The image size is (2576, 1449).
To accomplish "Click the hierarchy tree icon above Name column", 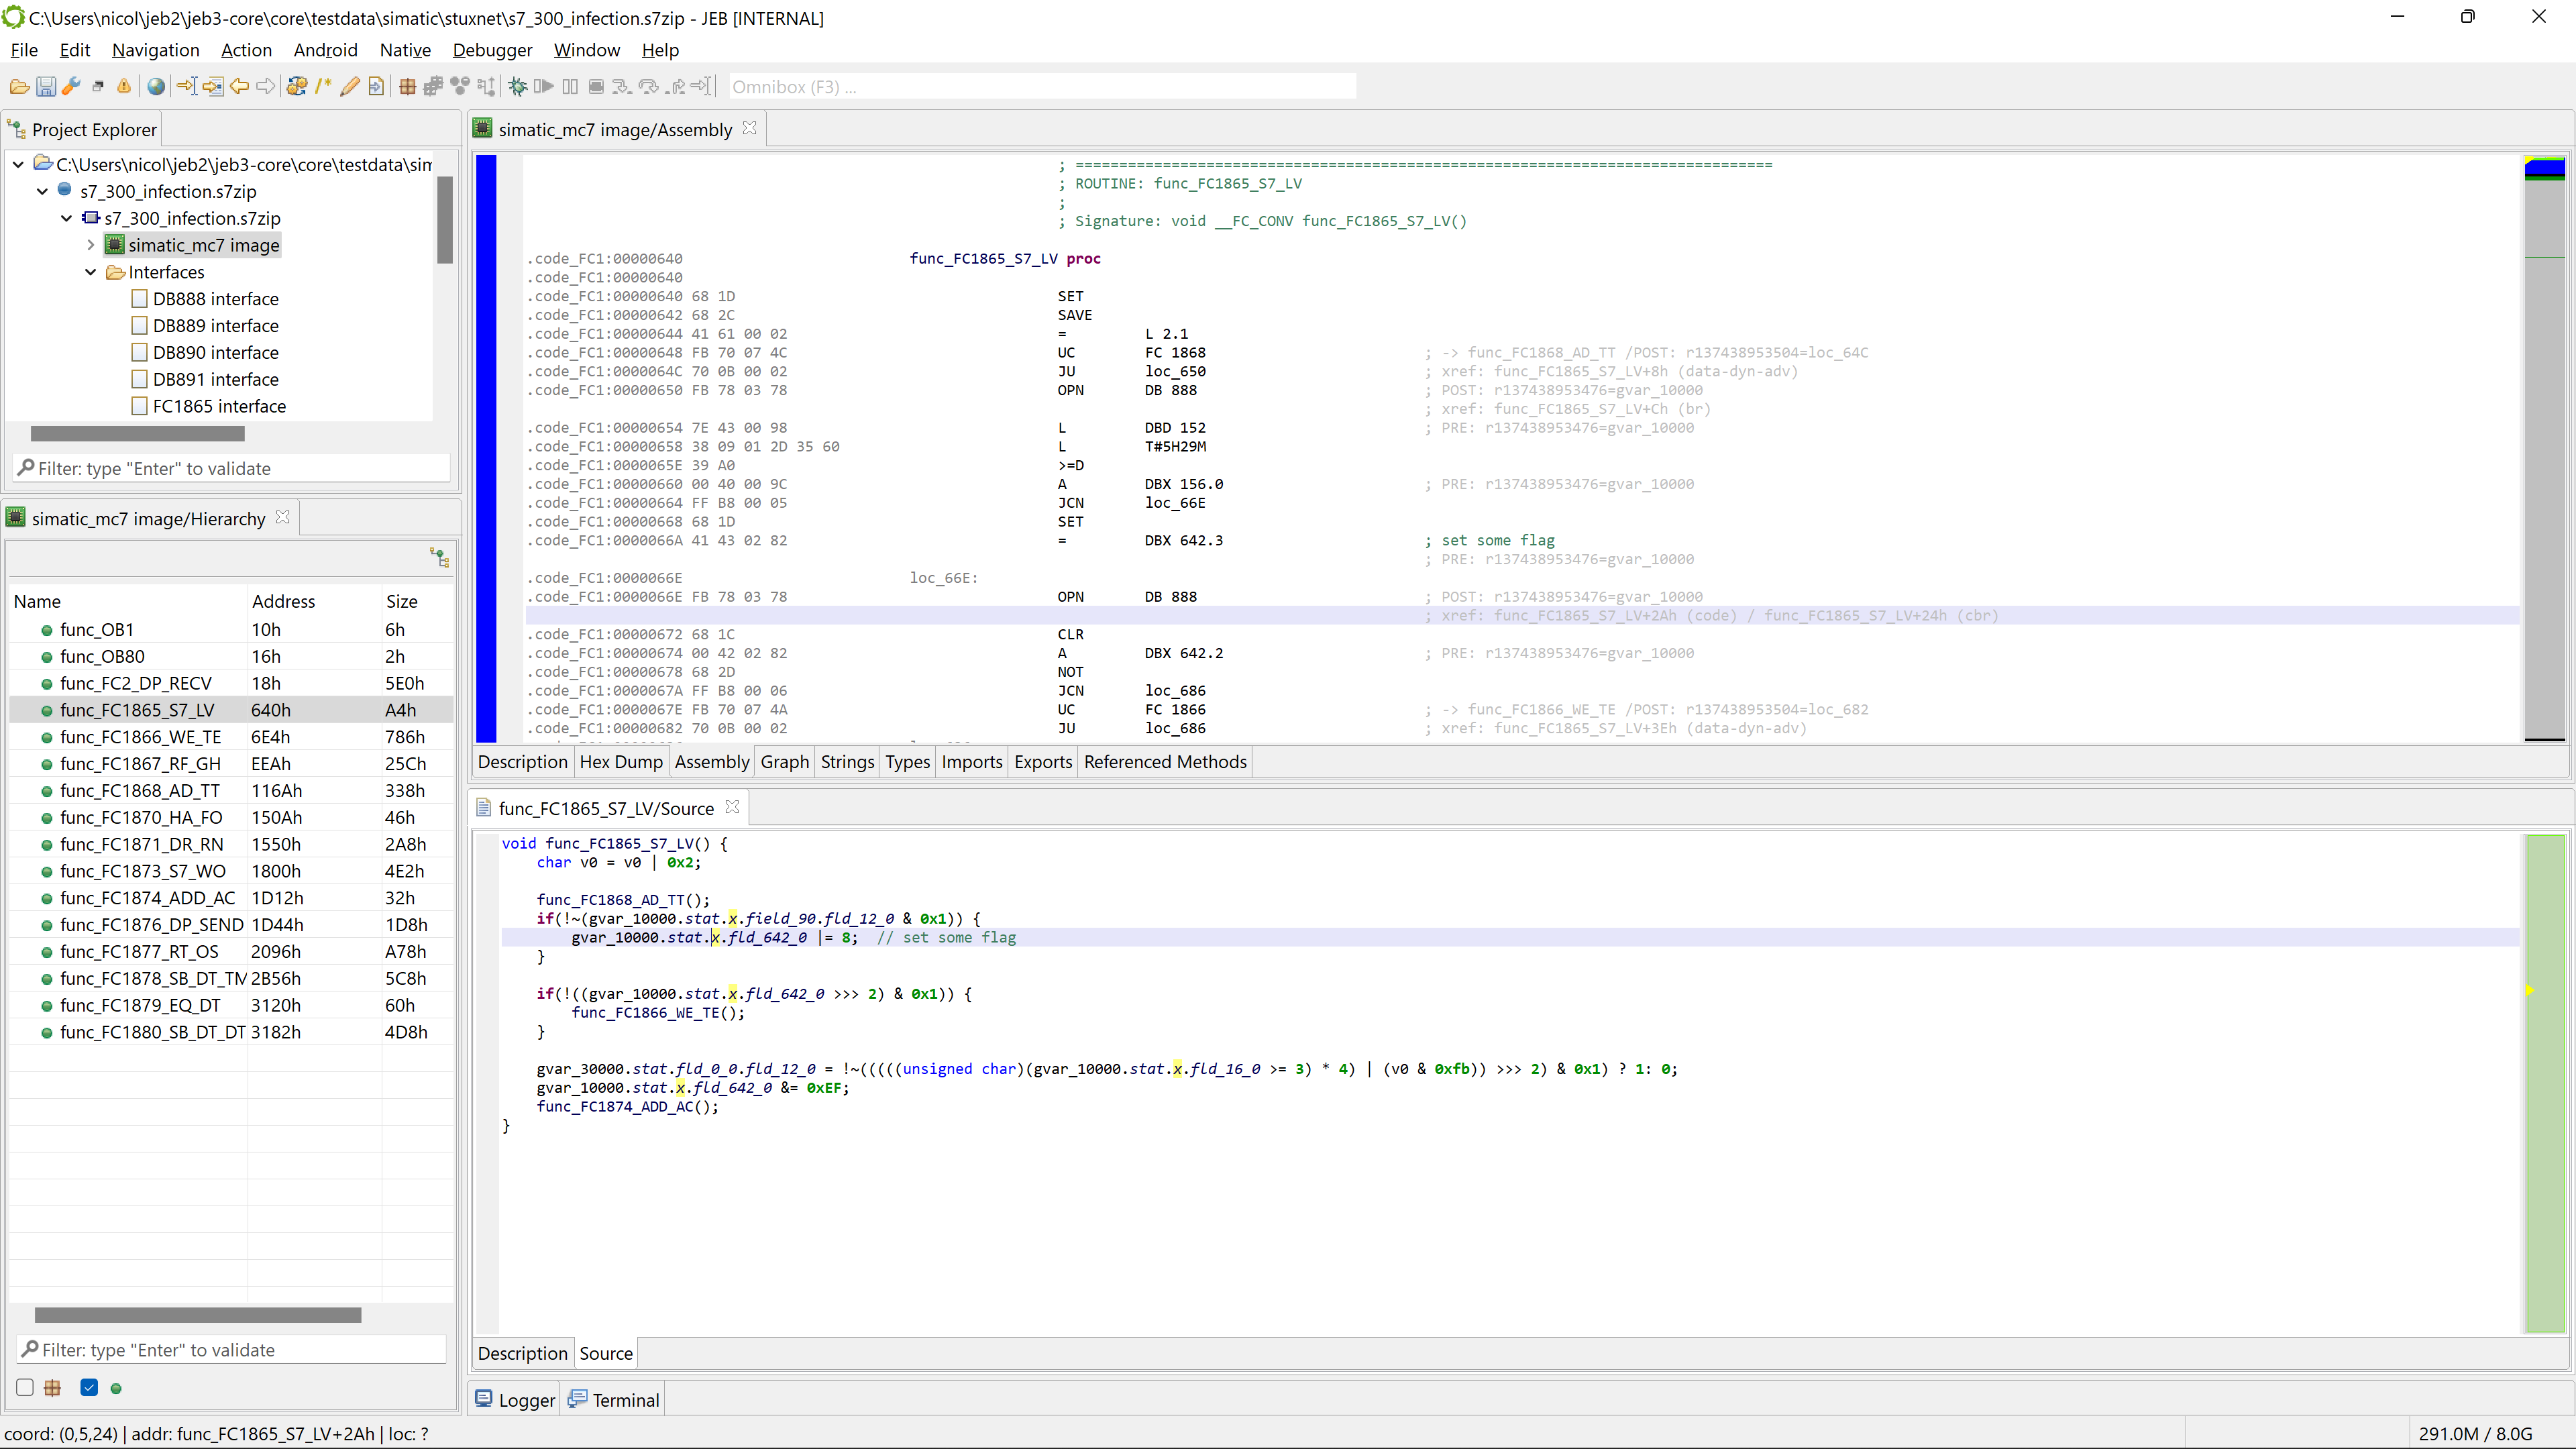I will point(439,557).
